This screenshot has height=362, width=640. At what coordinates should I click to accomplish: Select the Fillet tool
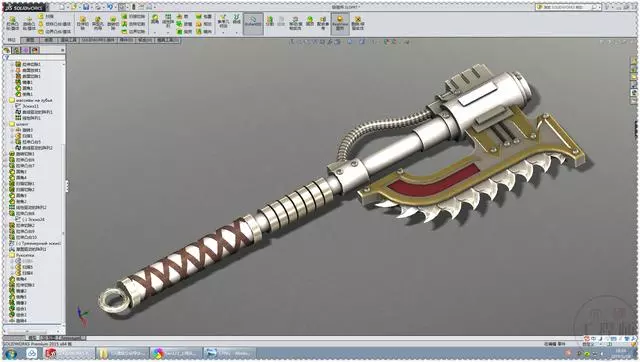tap(155, 20)
